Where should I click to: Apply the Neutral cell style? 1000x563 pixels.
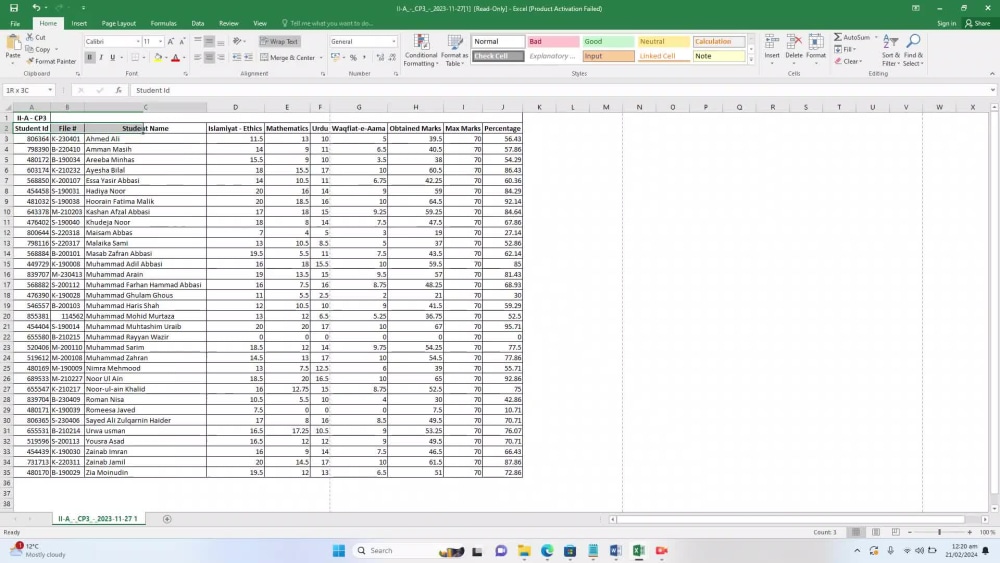click(663, 41)
